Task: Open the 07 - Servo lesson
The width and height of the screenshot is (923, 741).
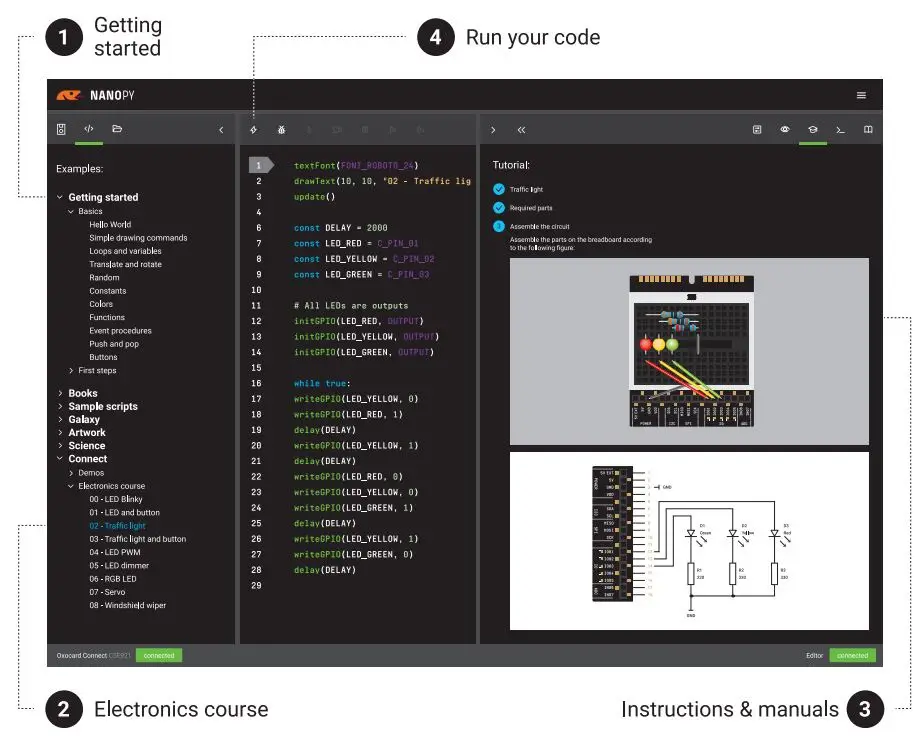Action: 107,592
